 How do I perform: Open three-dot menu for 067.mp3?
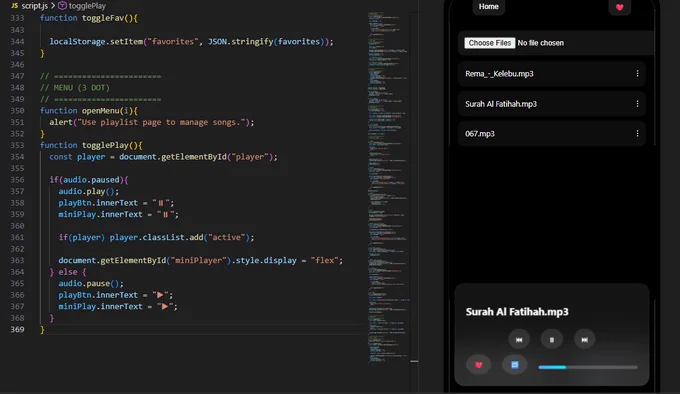(637, 134)
